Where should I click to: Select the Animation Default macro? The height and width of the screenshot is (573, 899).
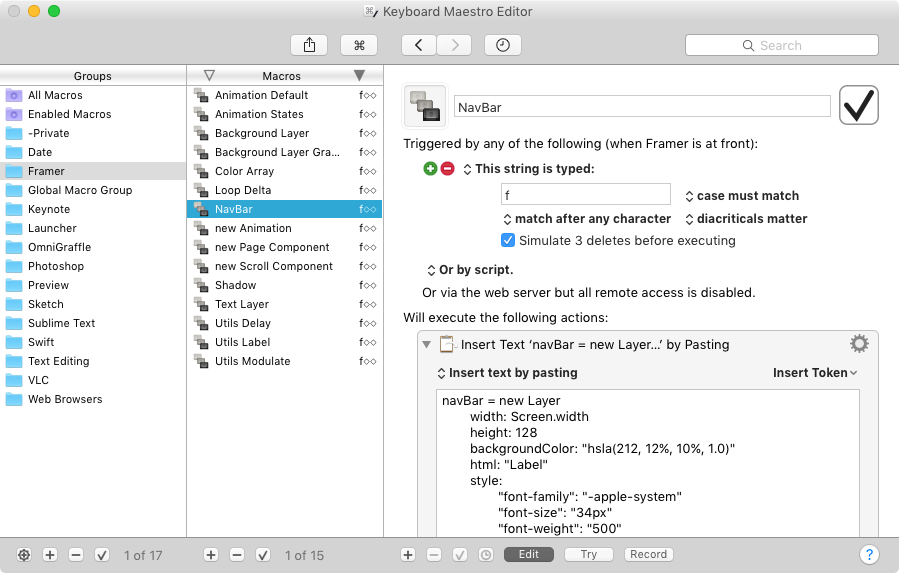285,95
